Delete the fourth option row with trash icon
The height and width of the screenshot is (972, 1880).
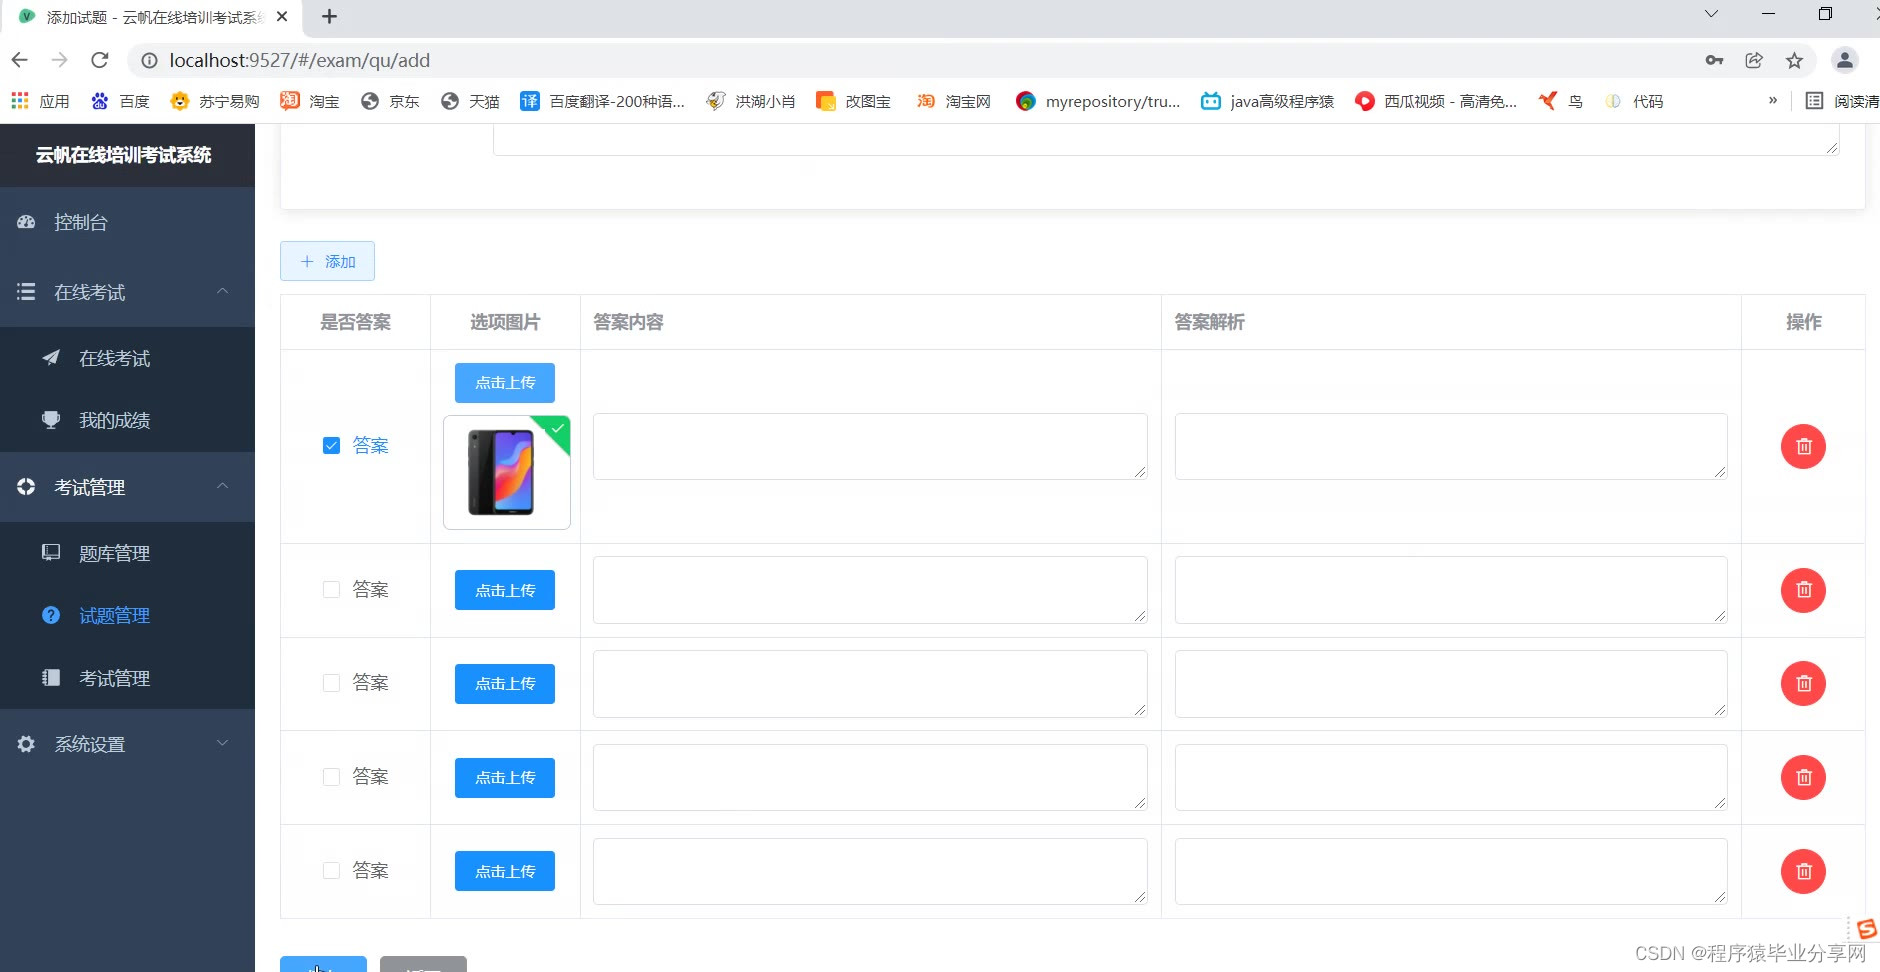[x=1803, y=778]
